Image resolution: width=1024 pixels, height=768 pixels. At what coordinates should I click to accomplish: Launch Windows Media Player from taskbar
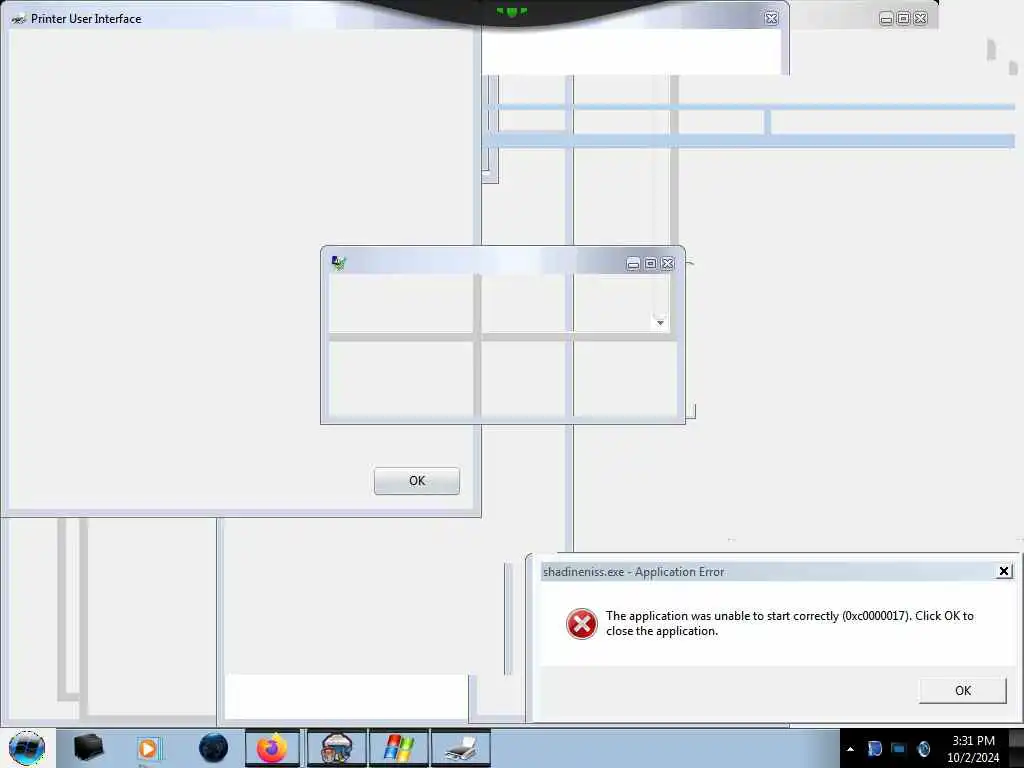click(x=149, y=748)
